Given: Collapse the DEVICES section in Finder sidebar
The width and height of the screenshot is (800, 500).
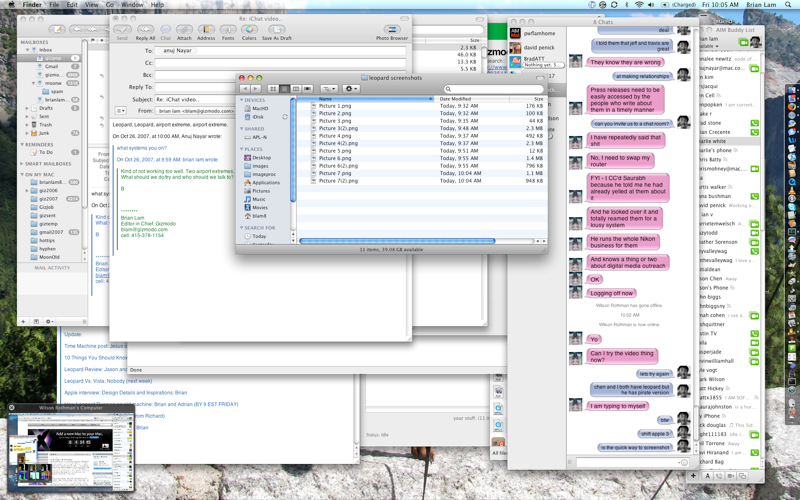Looking at the screenshot, I should click(242, 100).
